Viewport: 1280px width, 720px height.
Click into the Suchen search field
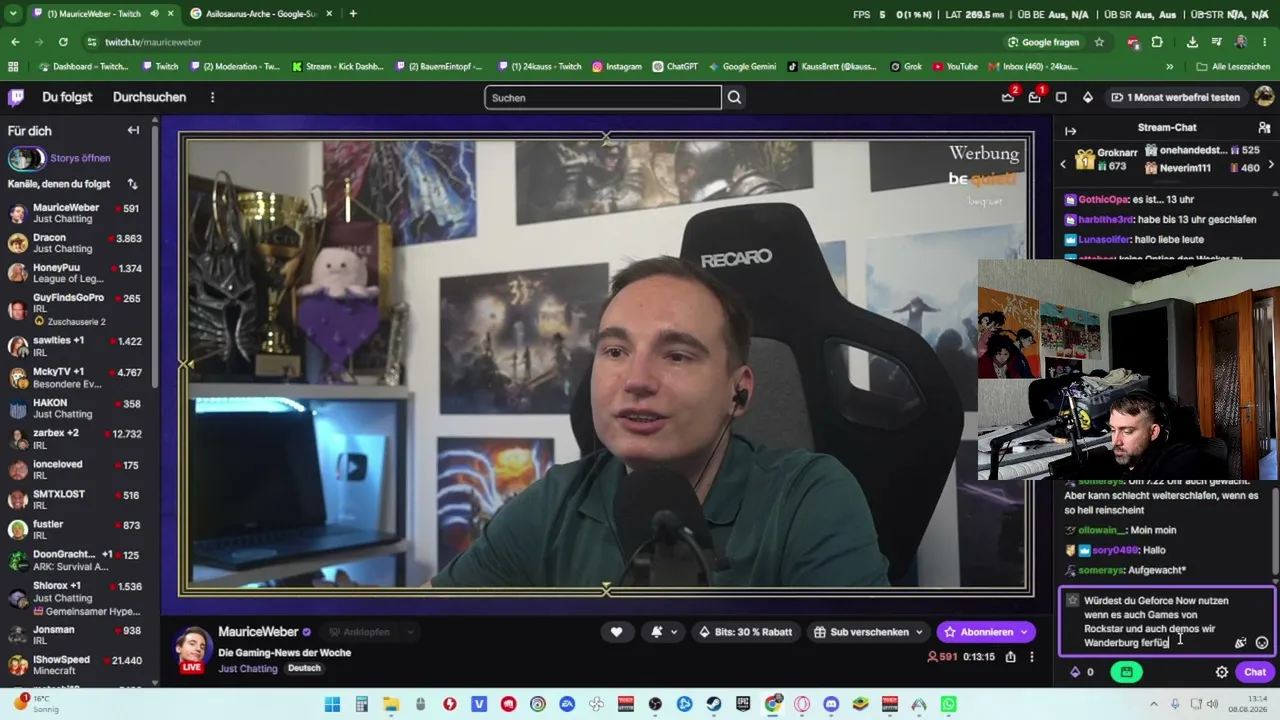pos(603,97)
